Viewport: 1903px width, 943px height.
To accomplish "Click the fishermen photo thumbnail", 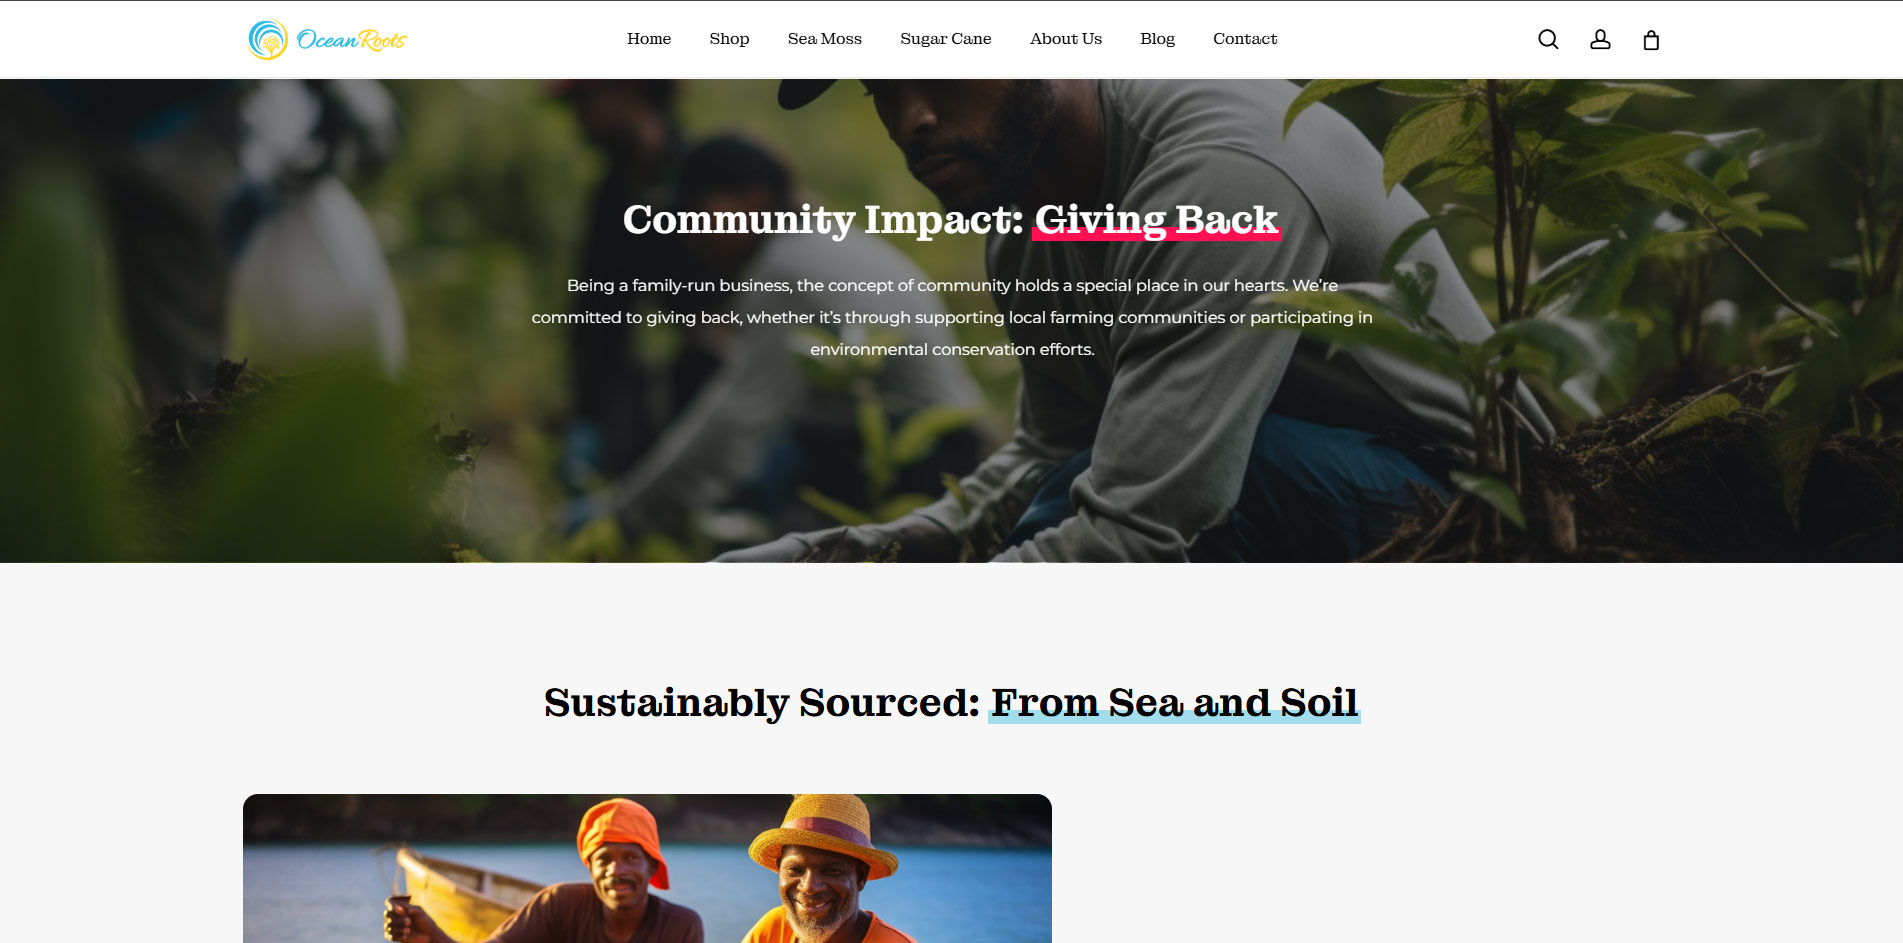I will click(x=647, y=868).
